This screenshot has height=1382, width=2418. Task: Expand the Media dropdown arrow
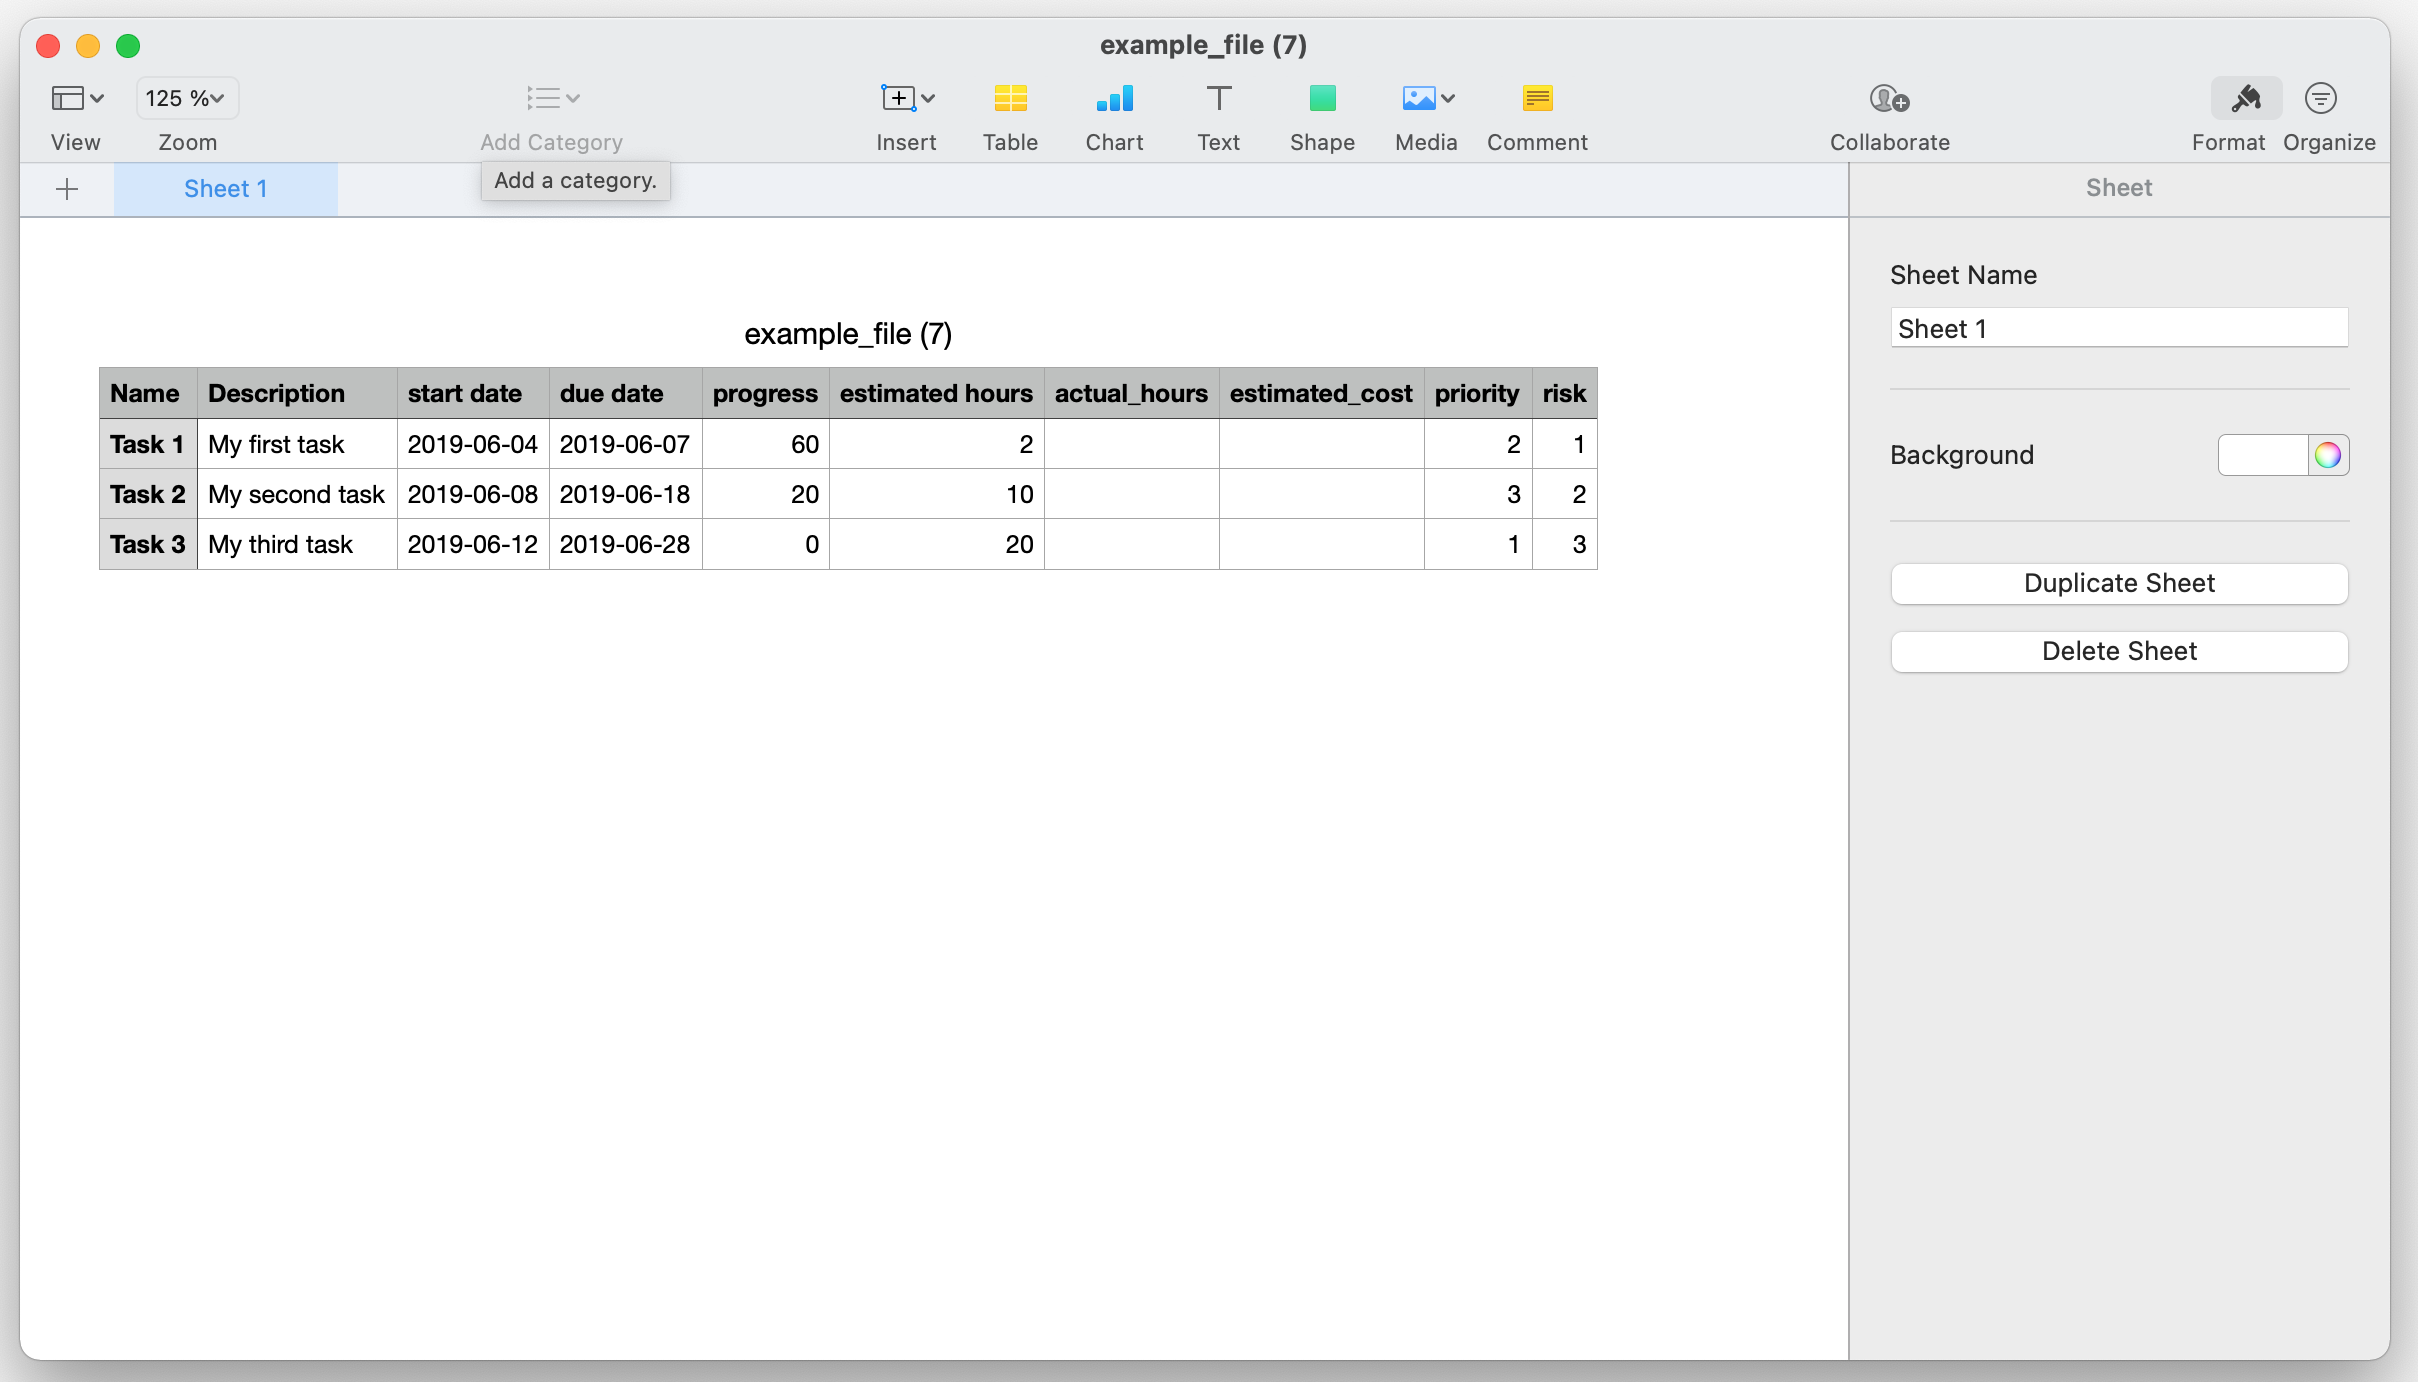click(x=1449, y=97)
